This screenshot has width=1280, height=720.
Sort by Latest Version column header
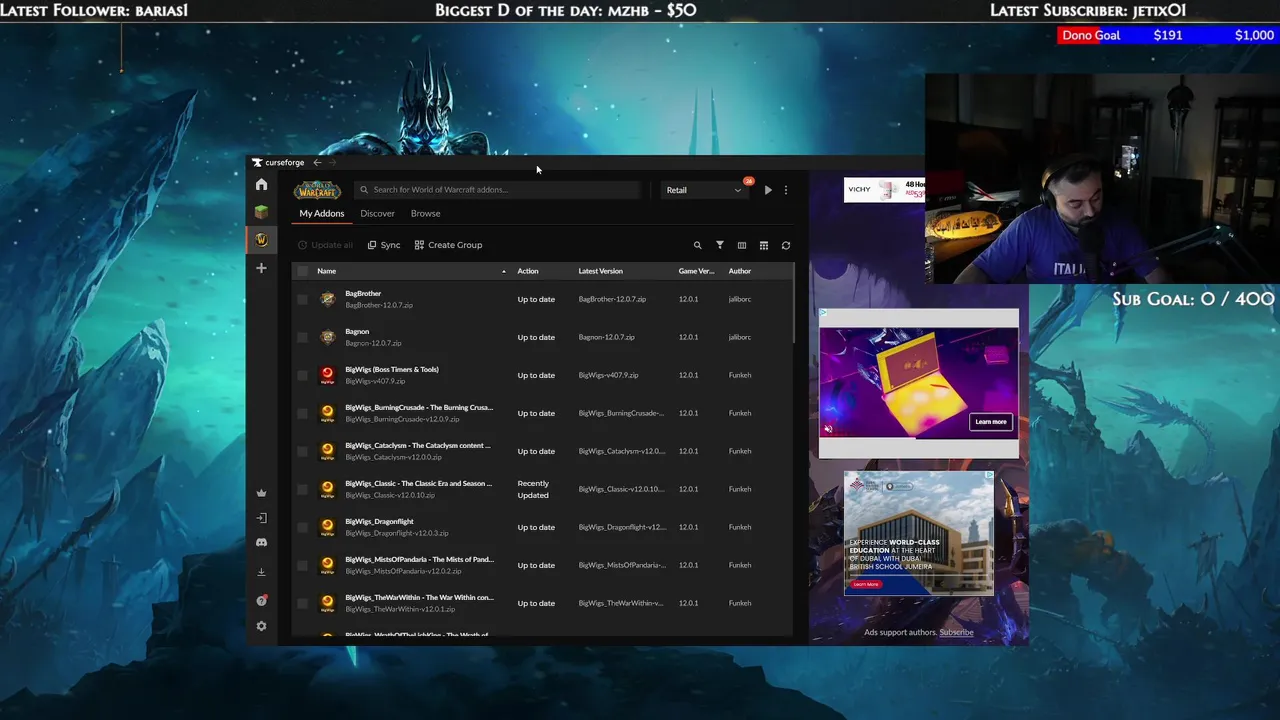pyautogui.click(x=600, y=271)
